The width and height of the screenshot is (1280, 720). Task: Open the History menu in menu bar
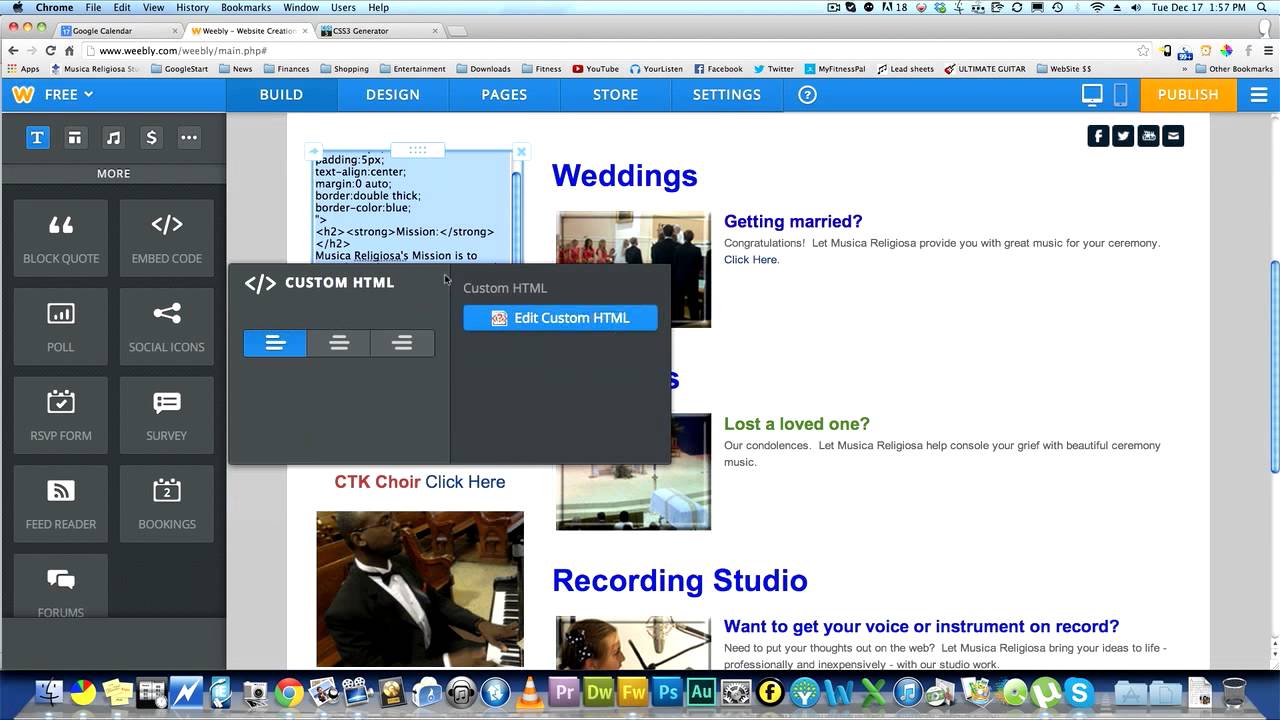click(192, 7)
